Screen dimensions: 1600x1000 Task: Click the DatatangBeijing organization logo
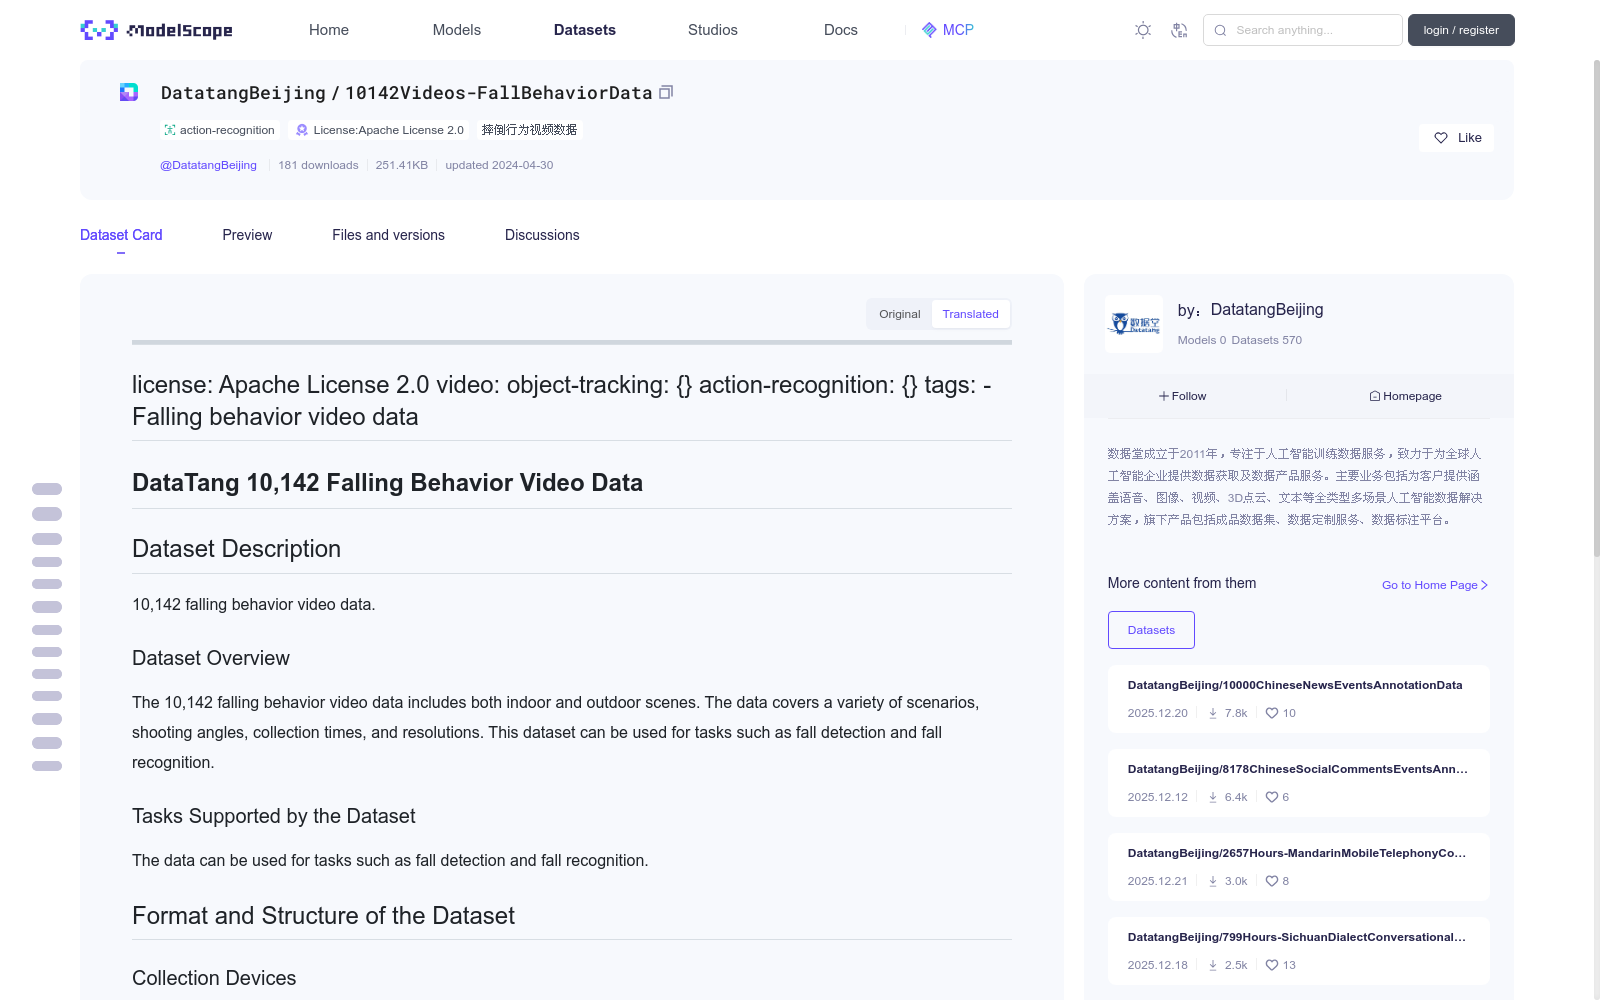tap(1134, 323)
